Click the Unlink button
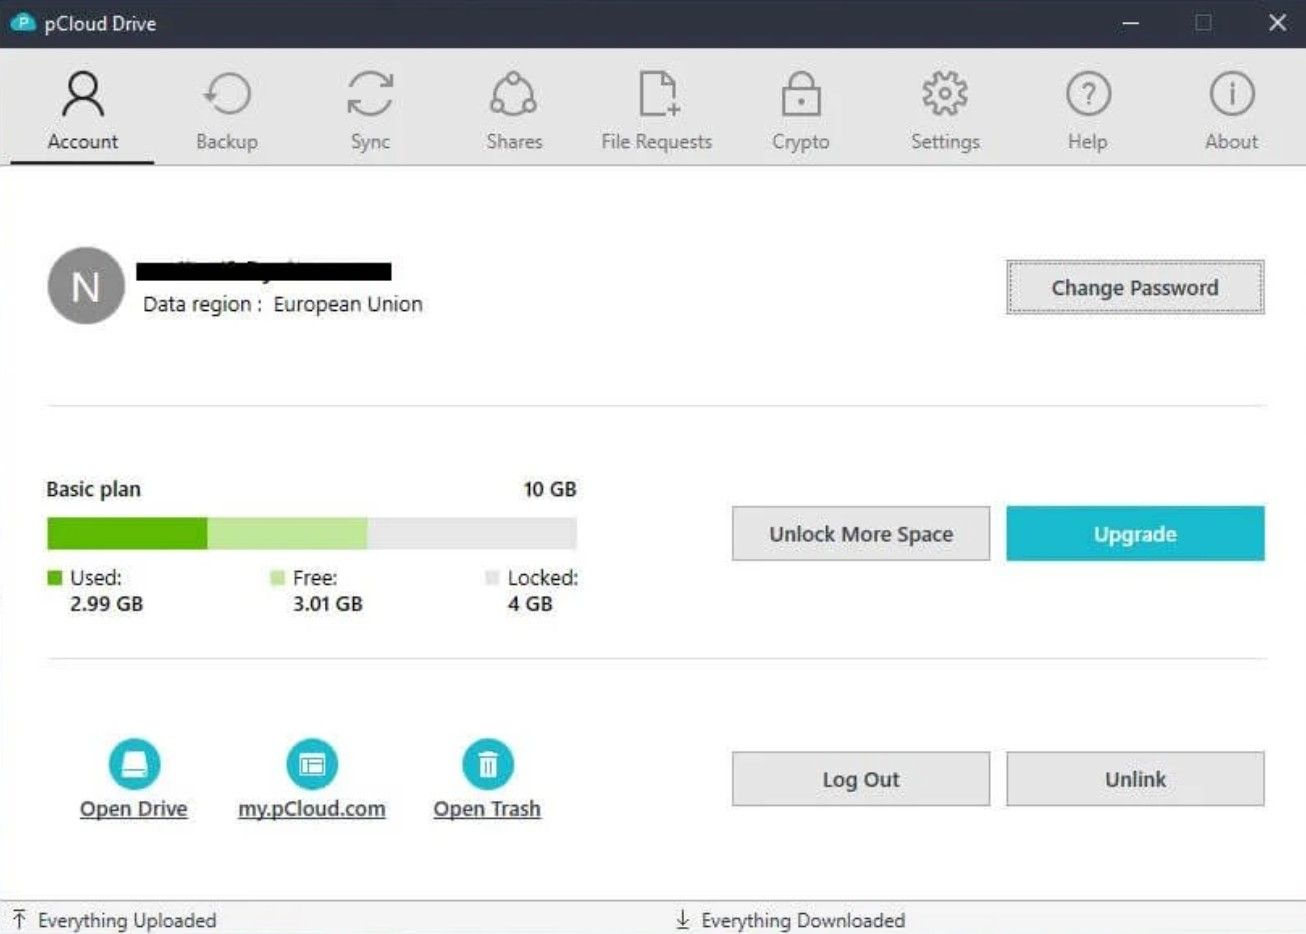 click(x=1135, y=779)
